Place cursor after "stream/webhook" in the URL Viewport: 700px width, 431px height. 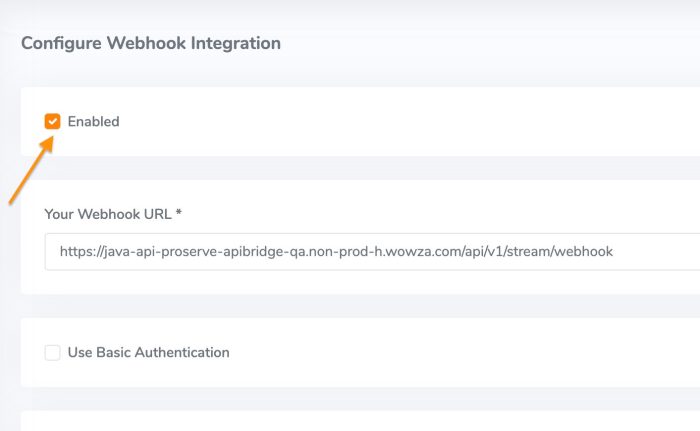[x=613, y=252]
